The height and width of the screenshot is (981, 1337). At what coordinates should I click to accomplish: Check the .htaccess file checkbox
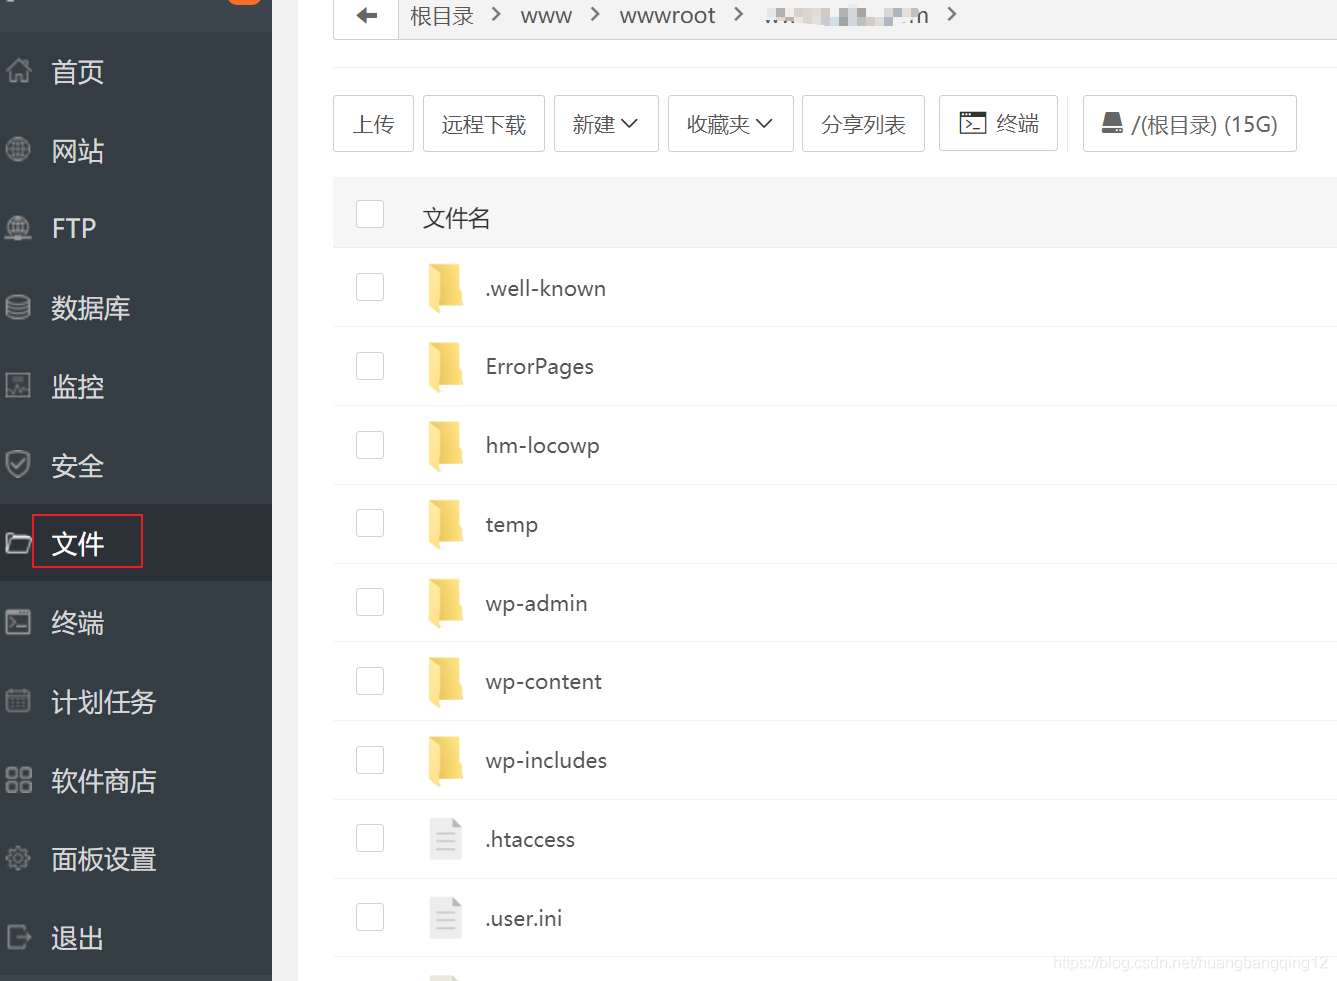[370, 838]
